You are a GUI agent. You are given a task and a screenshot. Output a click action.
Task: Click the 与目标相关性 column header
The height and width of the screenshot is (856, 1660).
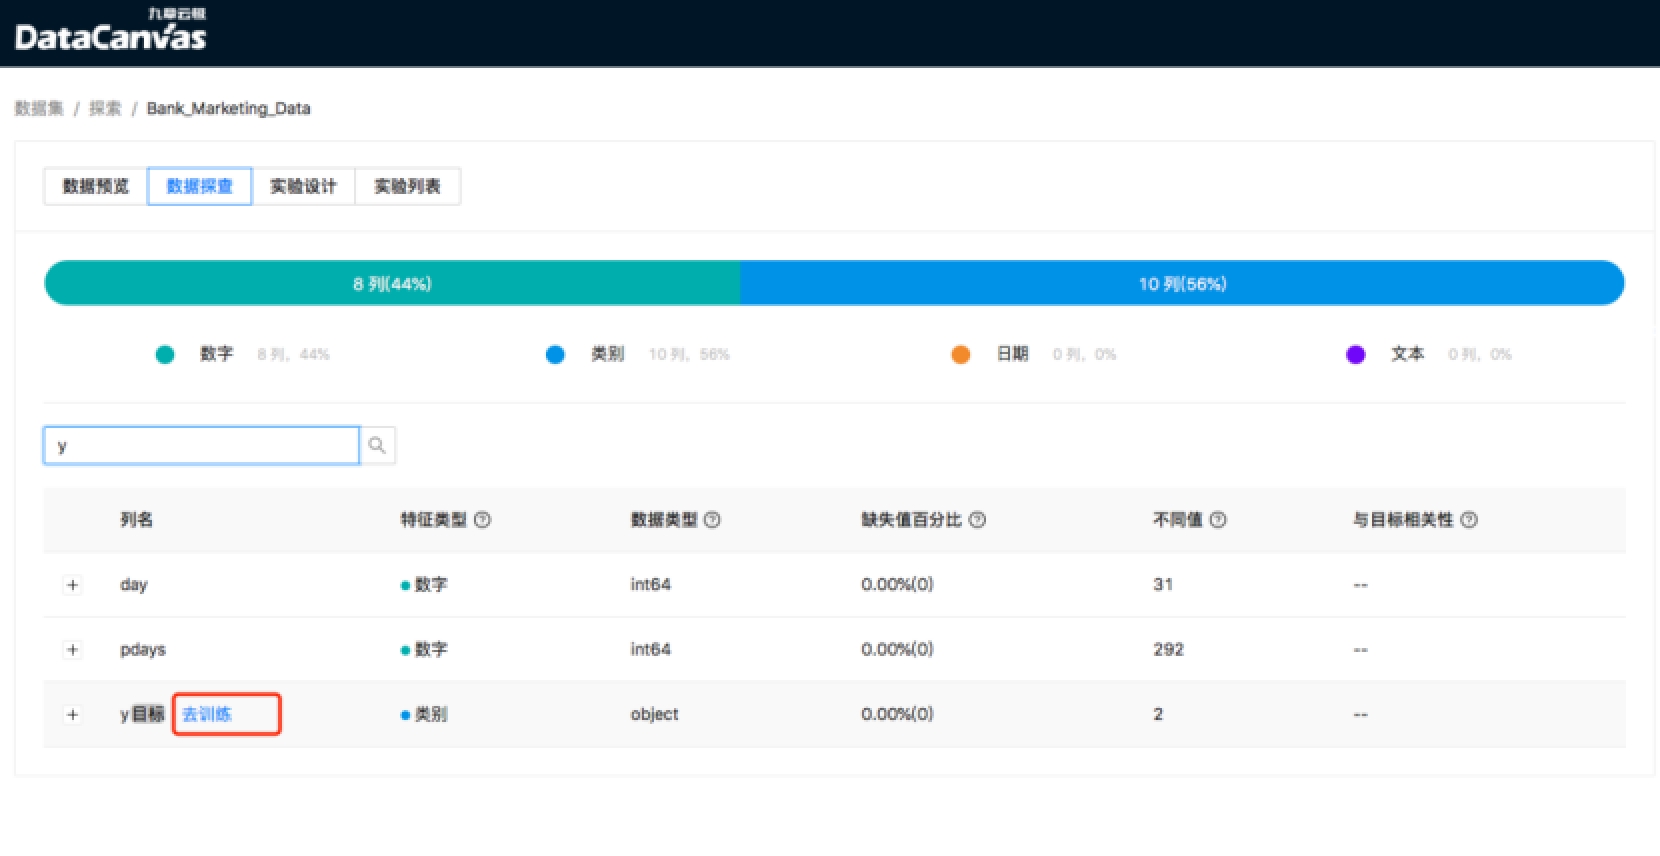1403,520
